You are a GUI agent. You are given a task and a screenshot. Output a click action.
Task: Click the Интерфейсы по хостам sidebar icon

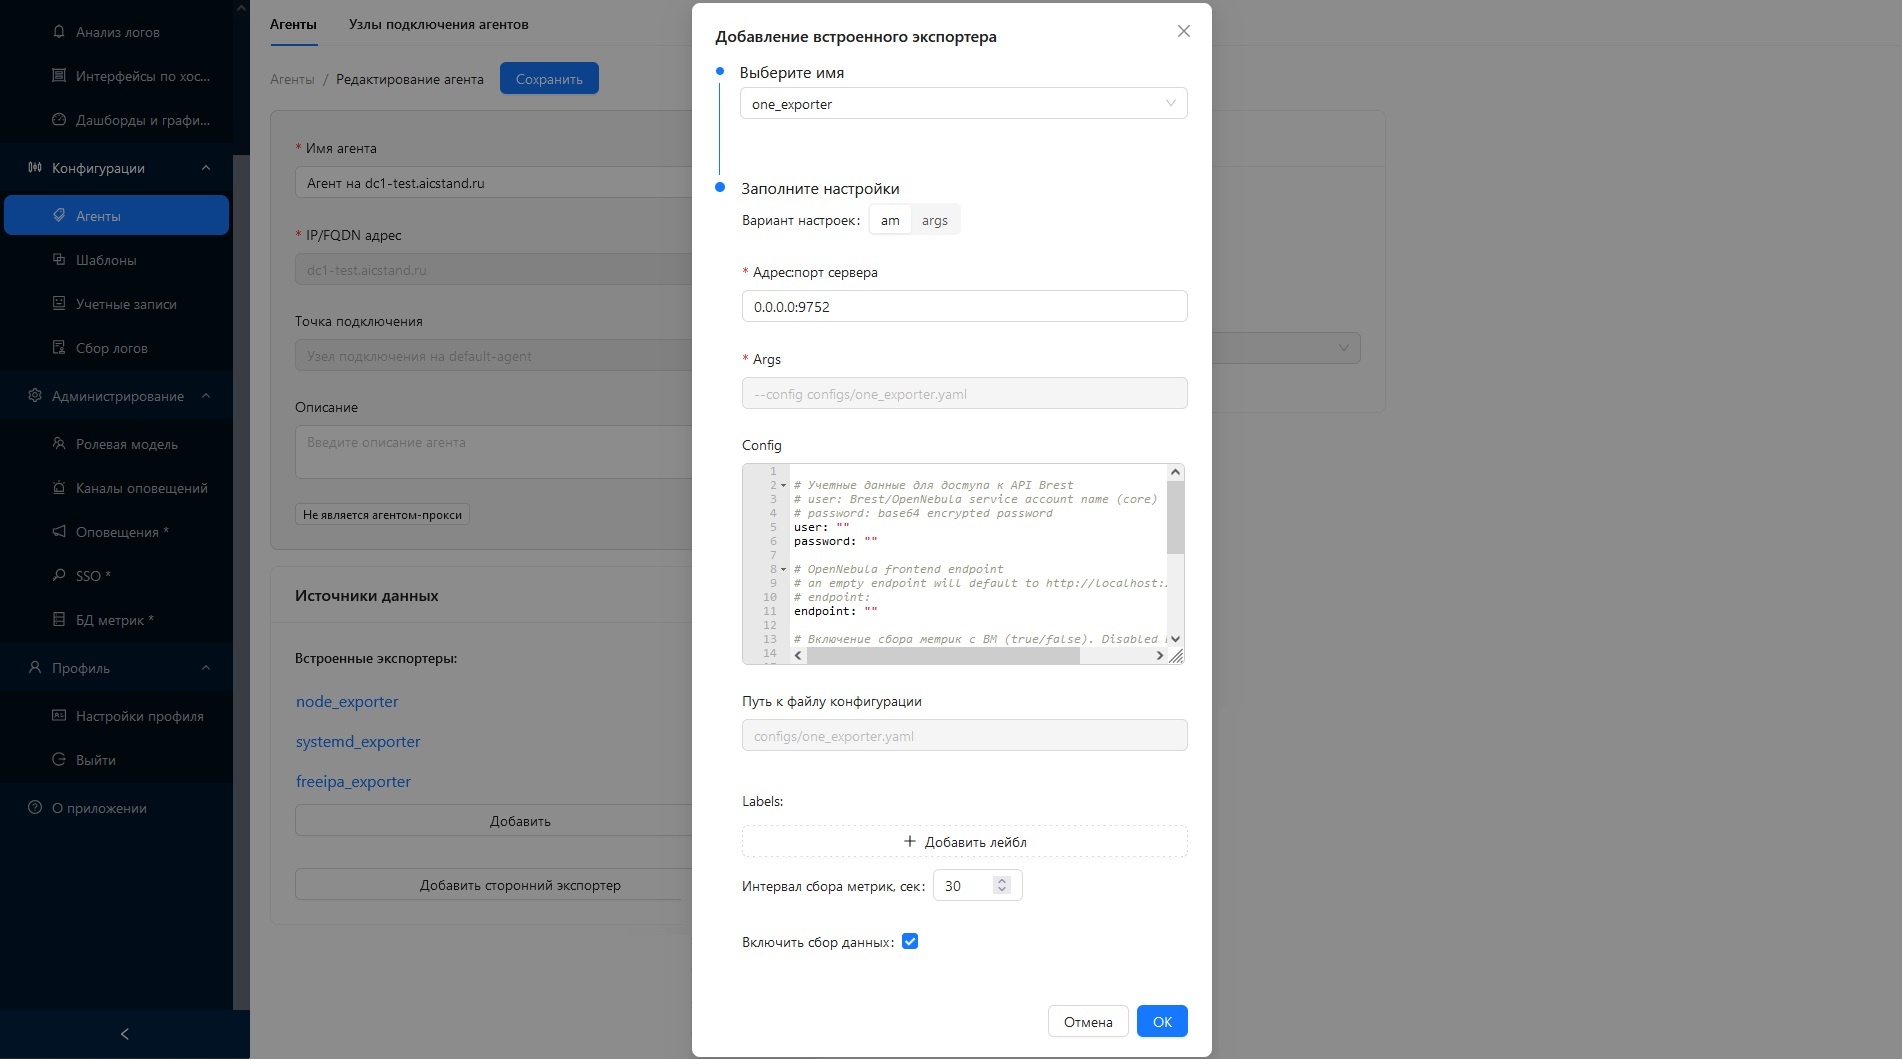59,76
